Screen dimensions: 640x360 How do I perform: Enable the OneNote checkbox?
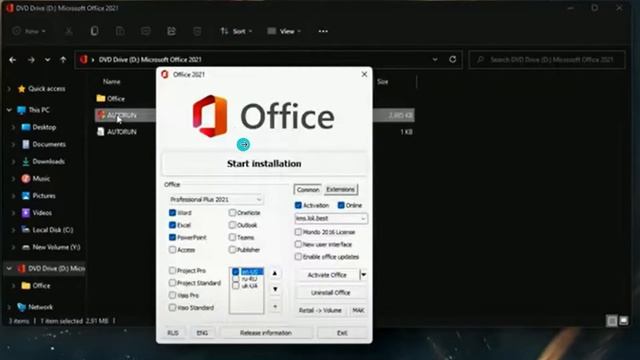pos(232,213)
